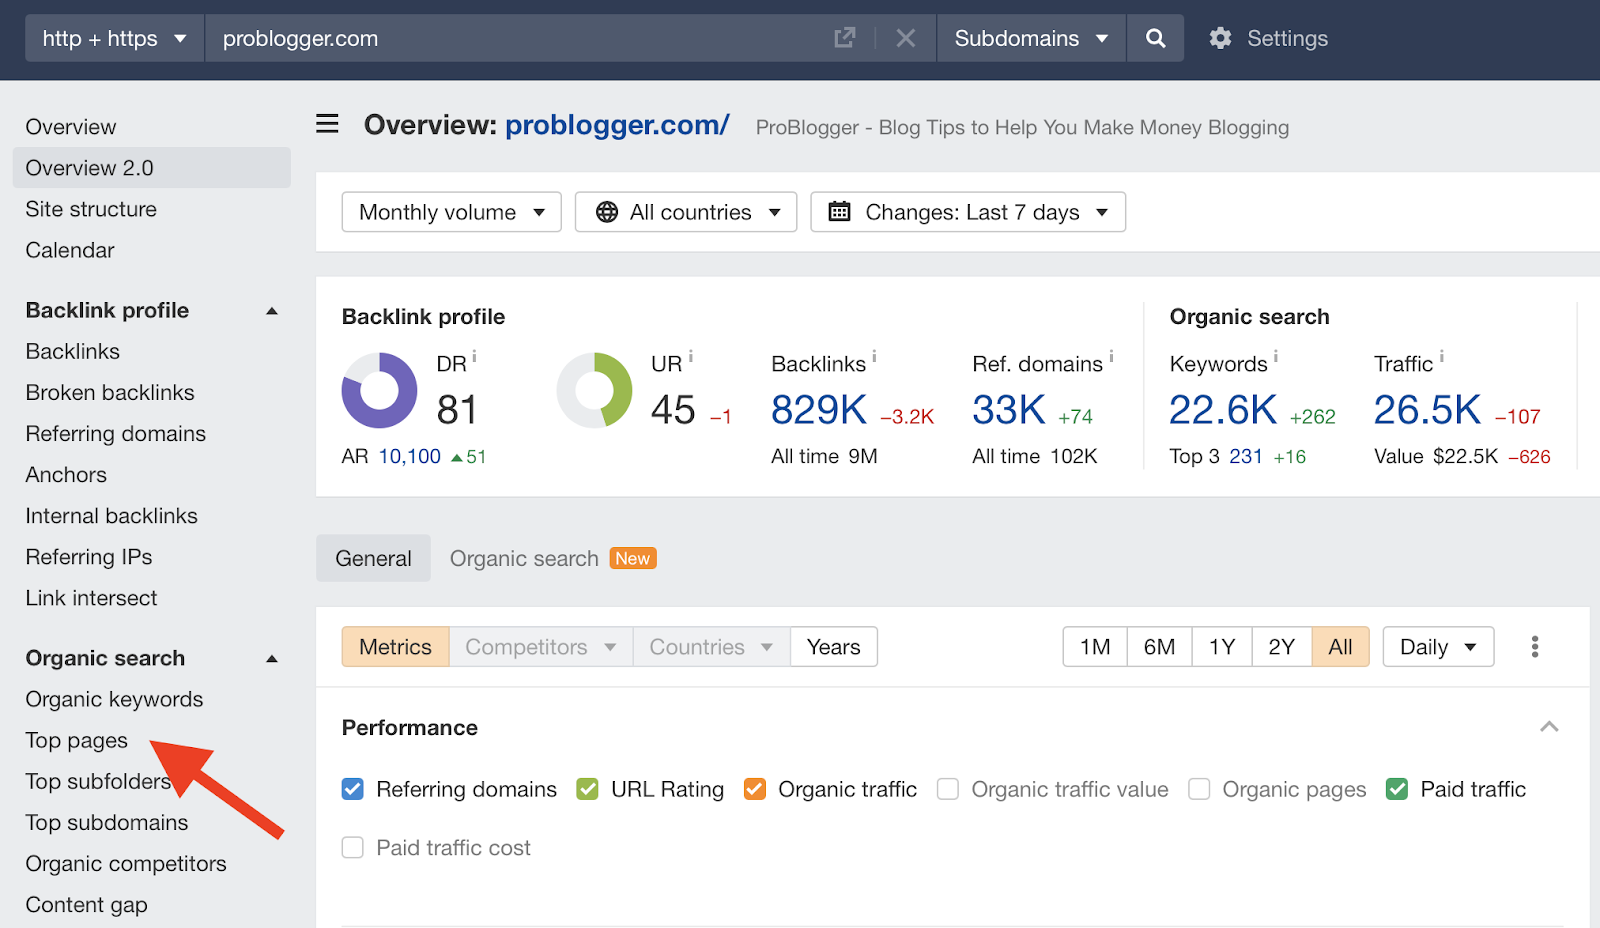Toggle Paid traffic checkbox
The width and height of the screenshot is (1600, 928).
(x=1397, y=789)
